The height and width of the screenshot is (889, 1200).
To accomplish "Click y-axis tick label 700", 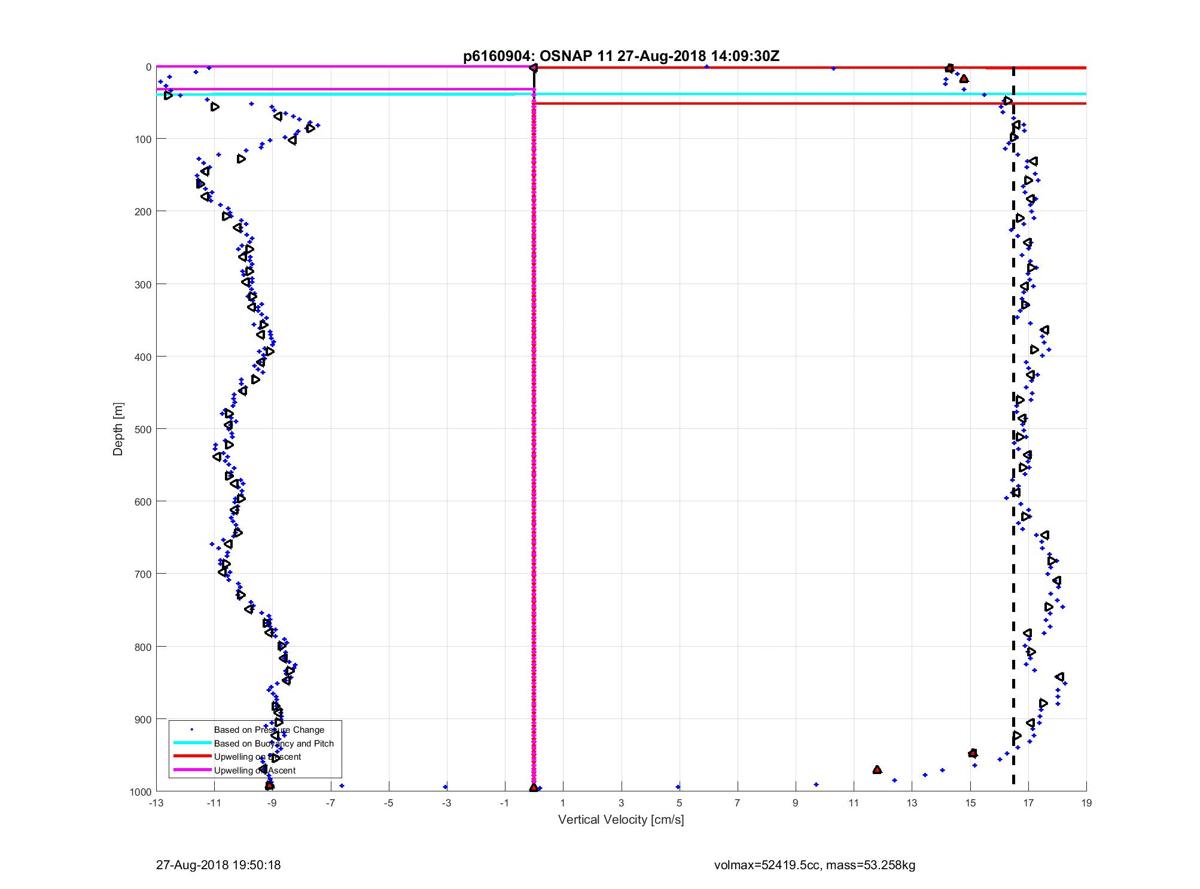I will pyautogui.click(x=141, y=574).
